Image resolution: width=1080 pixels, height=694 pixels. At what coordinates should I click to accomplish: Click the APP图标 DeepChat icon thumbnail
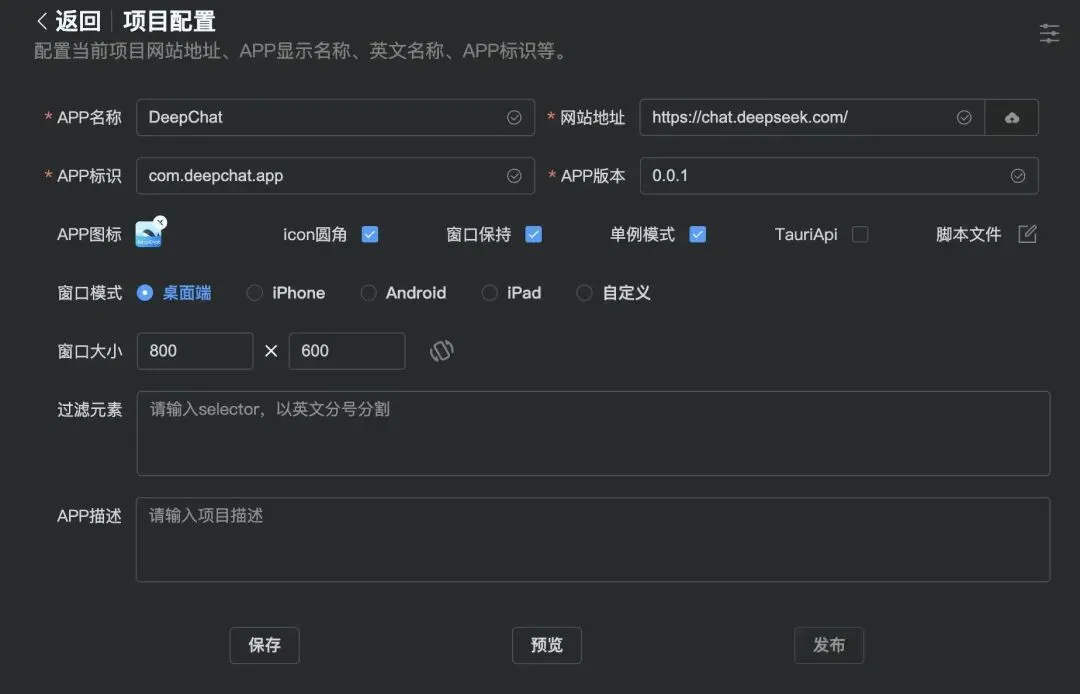pyautogui.click(x=150, y=234)
